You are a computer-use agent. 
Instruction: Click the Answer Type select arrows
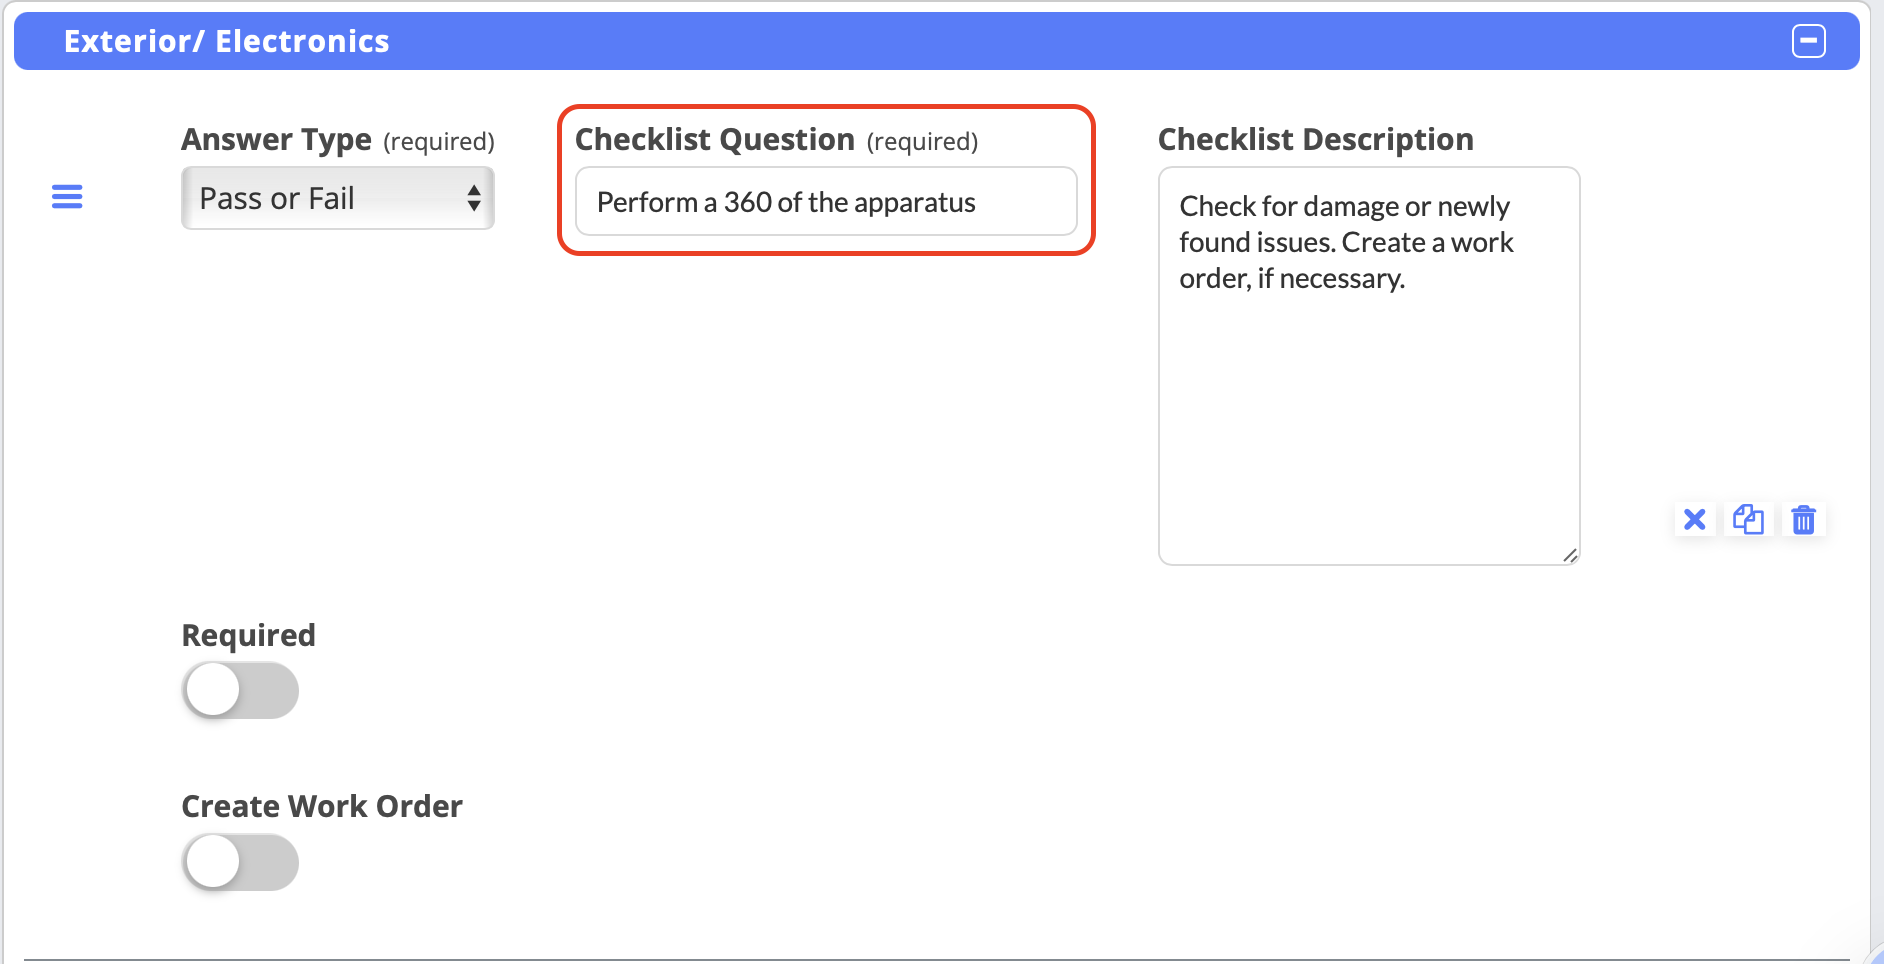pyautogui.click(x=474, y=198)
